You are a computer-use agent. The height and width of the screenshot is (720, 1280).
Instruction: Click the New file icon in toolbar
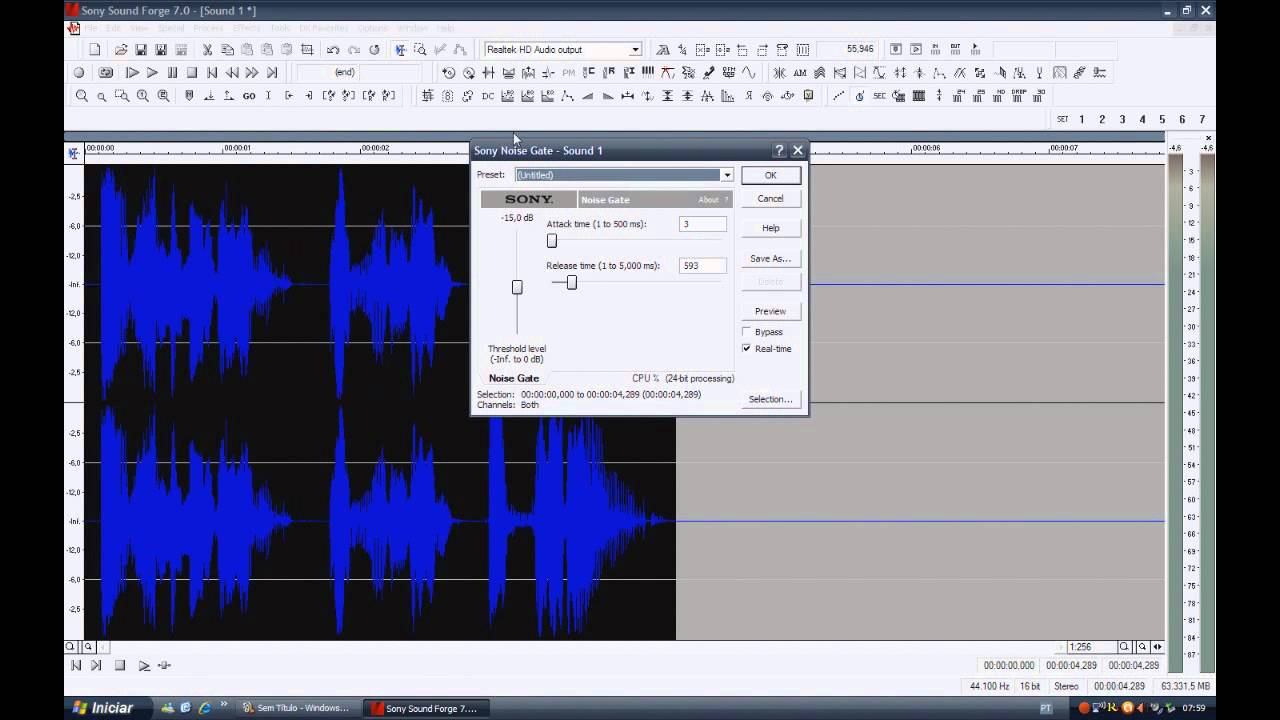point(94,49)
